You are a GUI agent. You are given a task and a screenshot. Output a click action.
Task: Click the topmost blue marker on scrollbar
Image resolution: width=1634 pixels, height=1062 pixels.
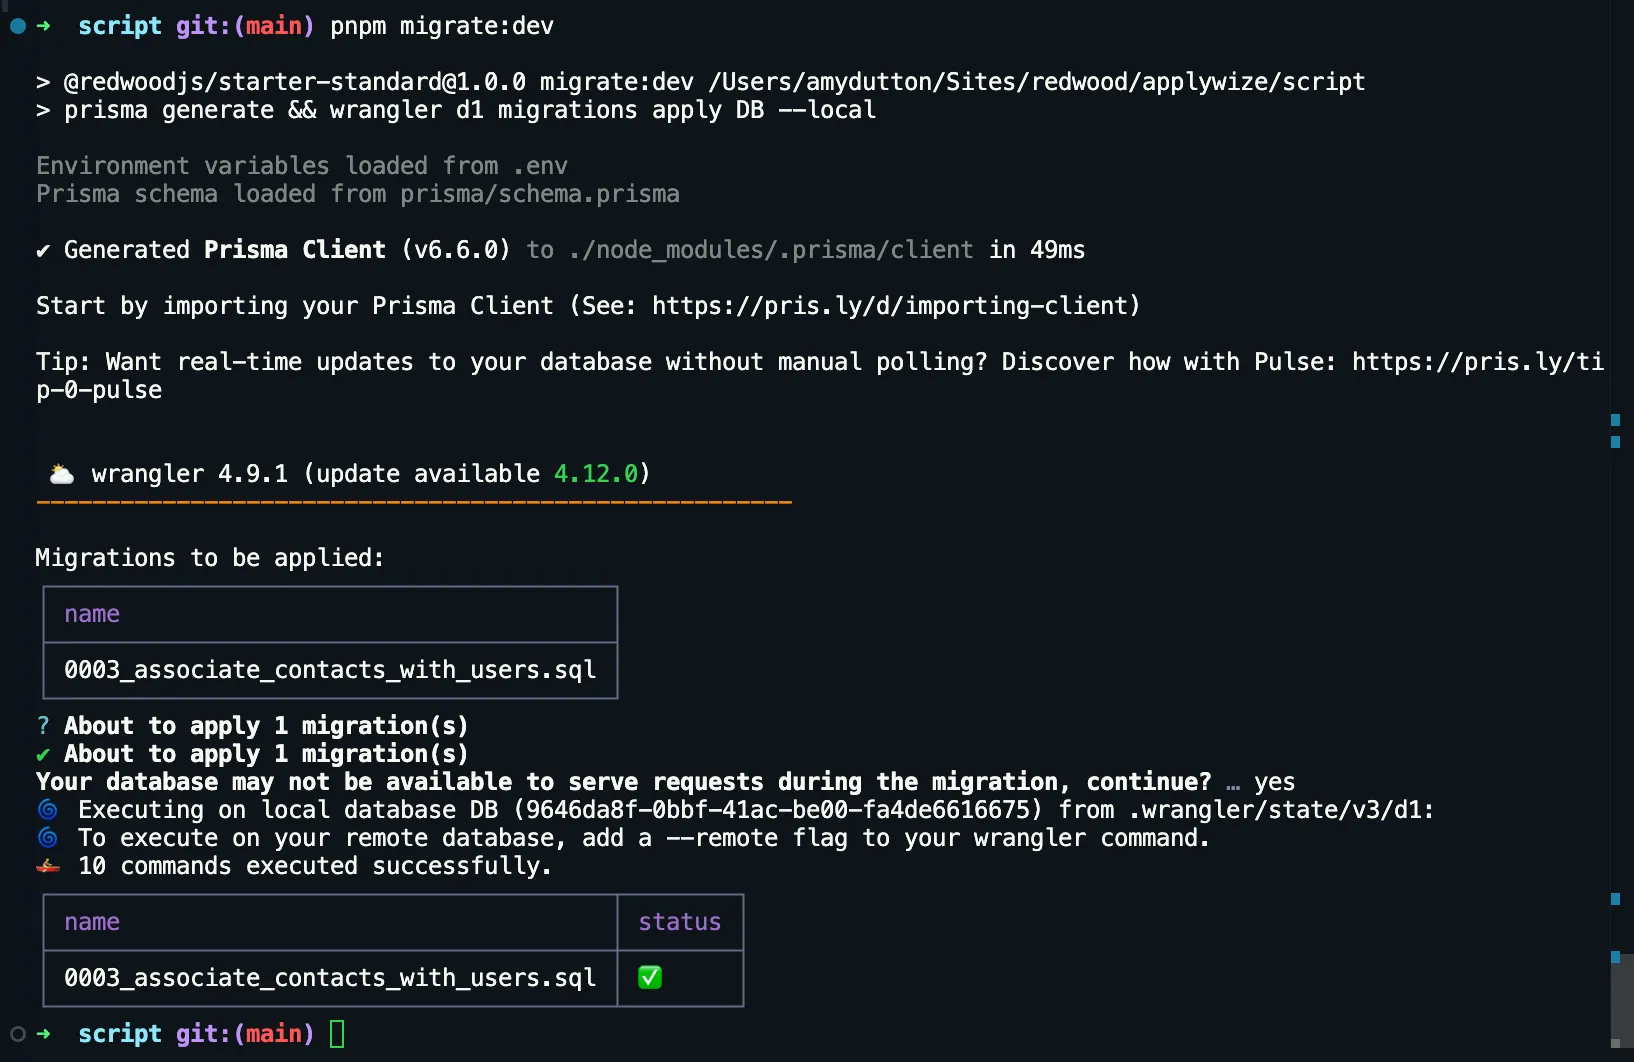click(x=1615, y=420)
